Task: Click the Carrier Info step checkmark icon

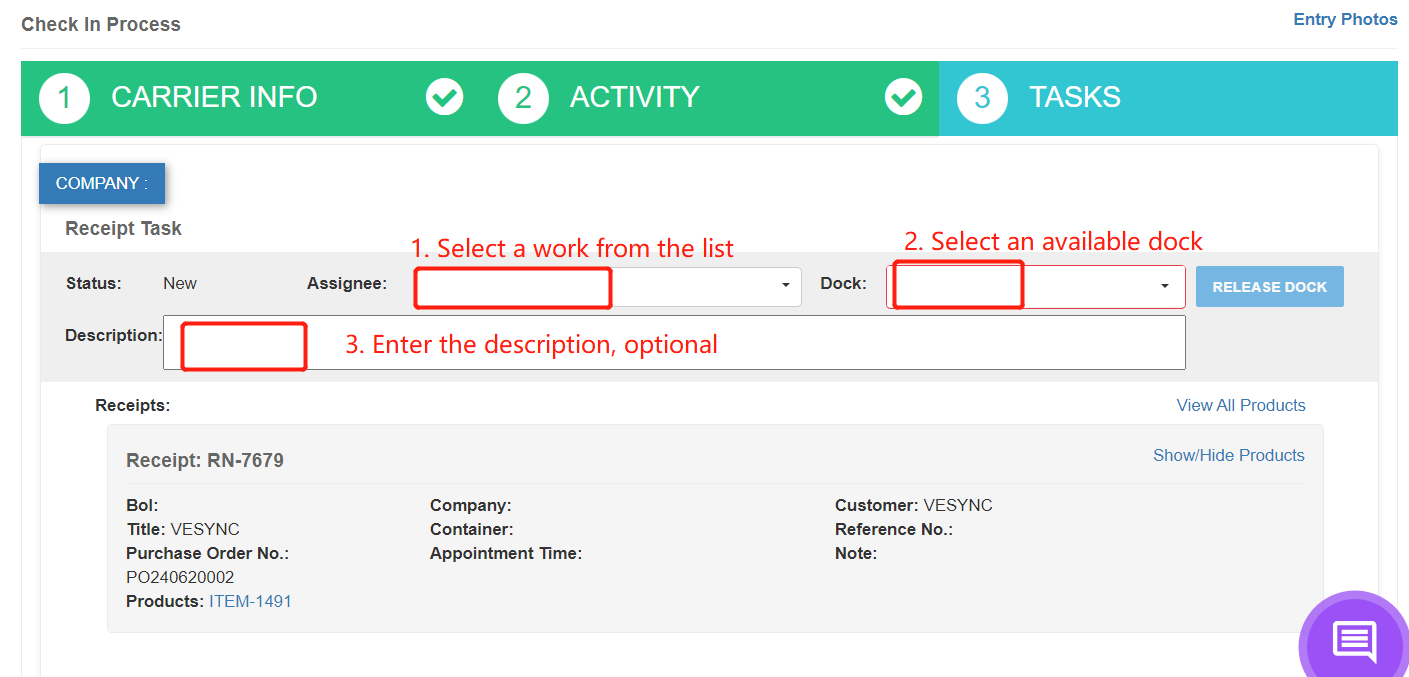Action: click(444, 97)
